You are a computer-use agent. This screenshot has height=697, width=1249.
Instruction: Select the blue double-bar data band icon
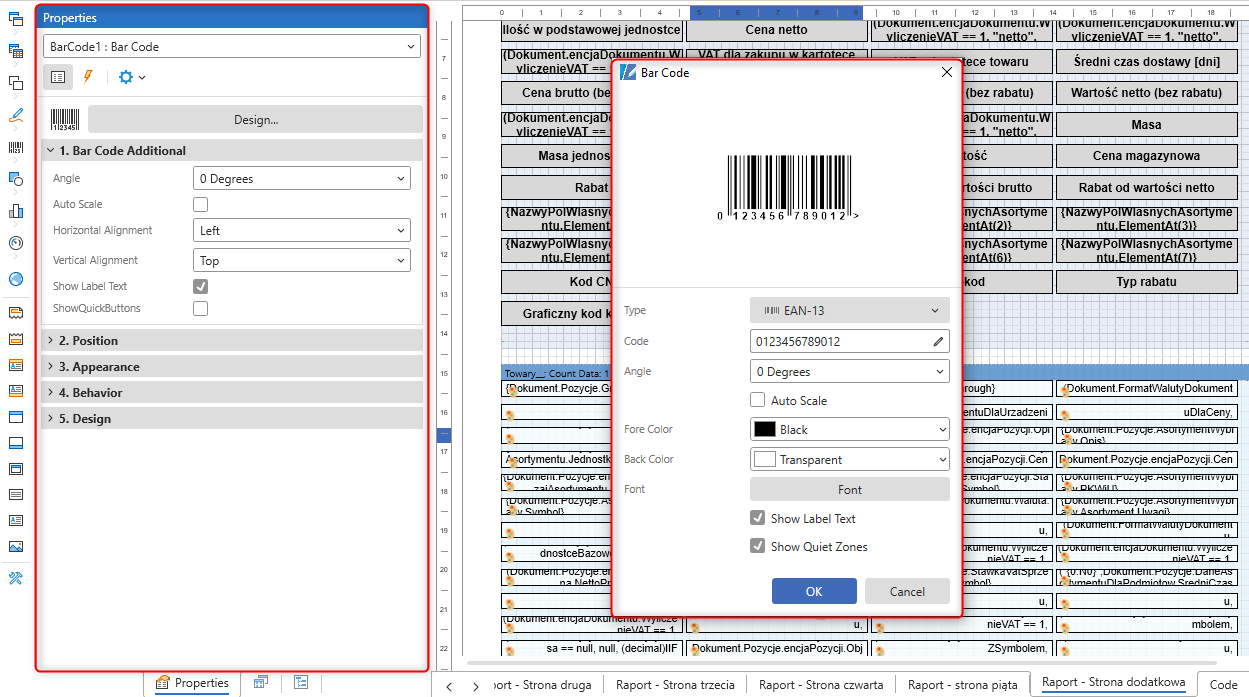point(16,469)
